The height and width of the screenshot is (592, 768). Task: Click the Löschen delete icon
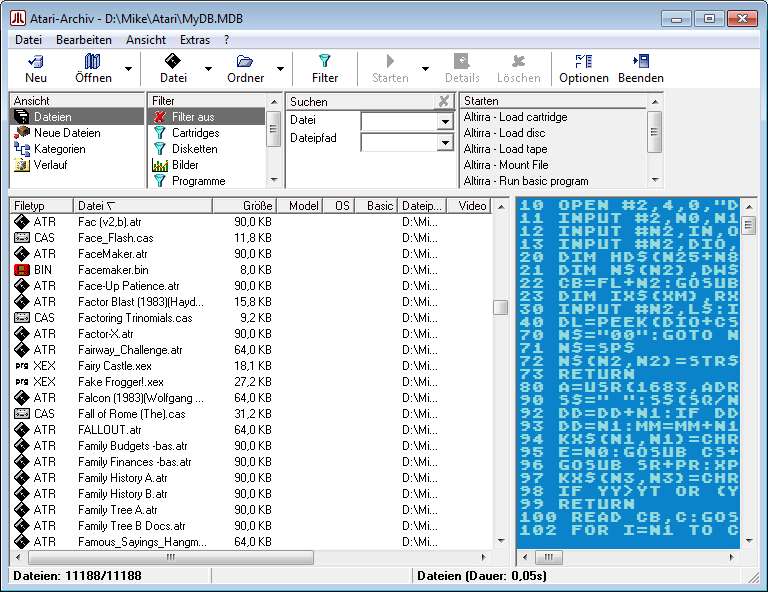point(518,61)
